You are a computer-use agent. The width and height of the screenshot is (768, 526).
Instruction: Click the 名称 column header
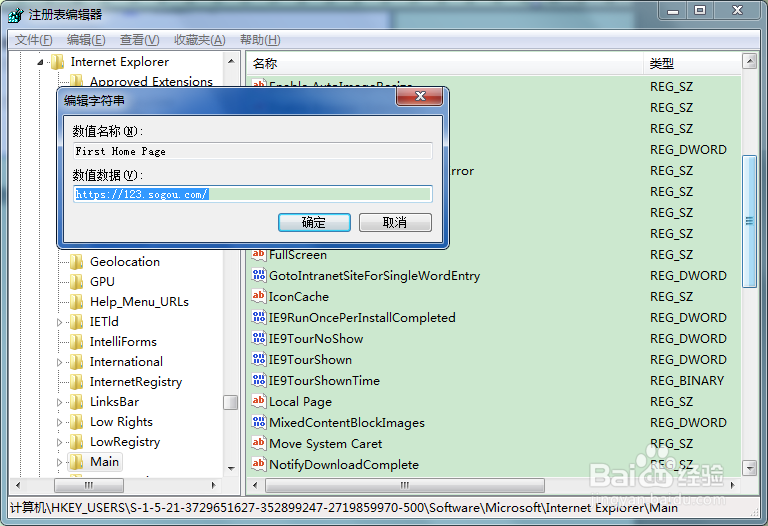(x=445, y=64)
